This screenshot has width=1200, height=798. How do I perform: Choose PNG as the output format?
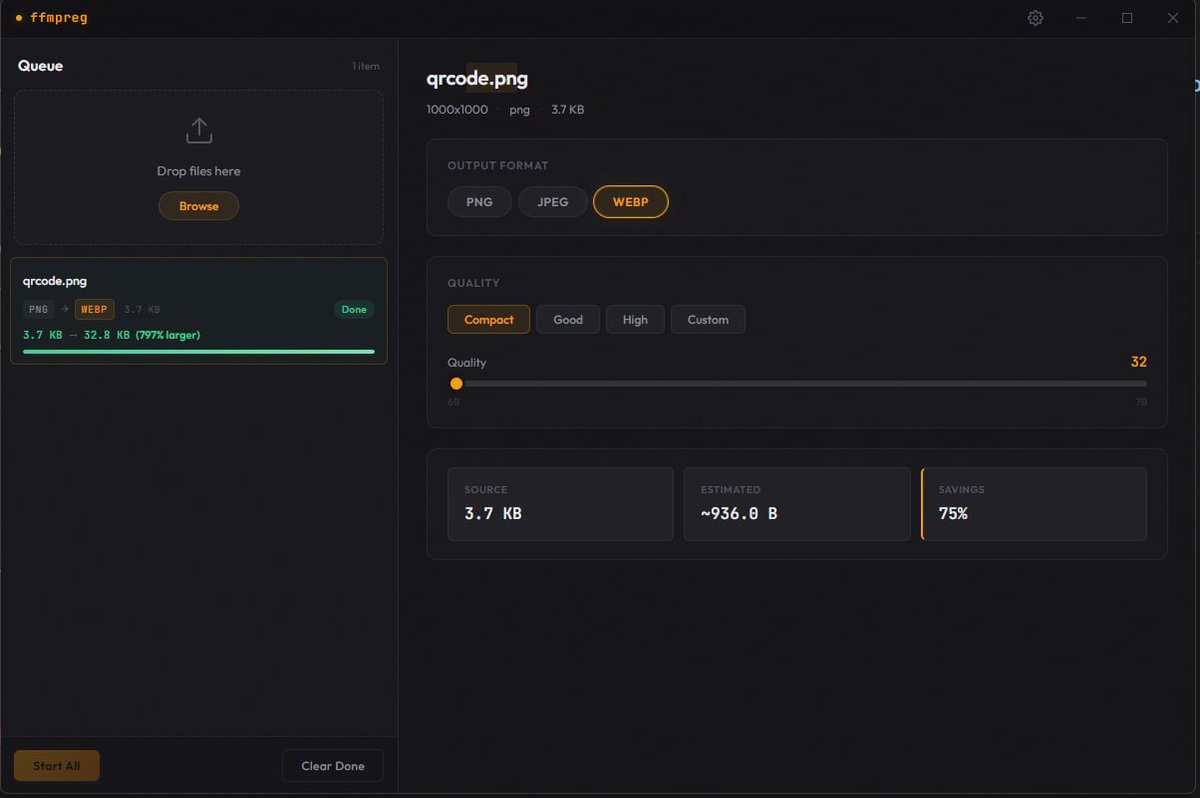coord(479,202)
